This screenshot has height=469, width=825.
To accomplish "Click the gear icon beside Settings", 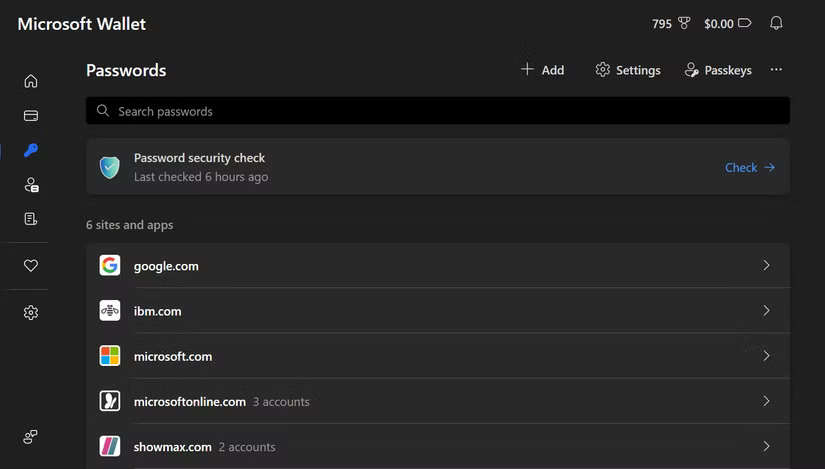I will click(x=602, y=69).
